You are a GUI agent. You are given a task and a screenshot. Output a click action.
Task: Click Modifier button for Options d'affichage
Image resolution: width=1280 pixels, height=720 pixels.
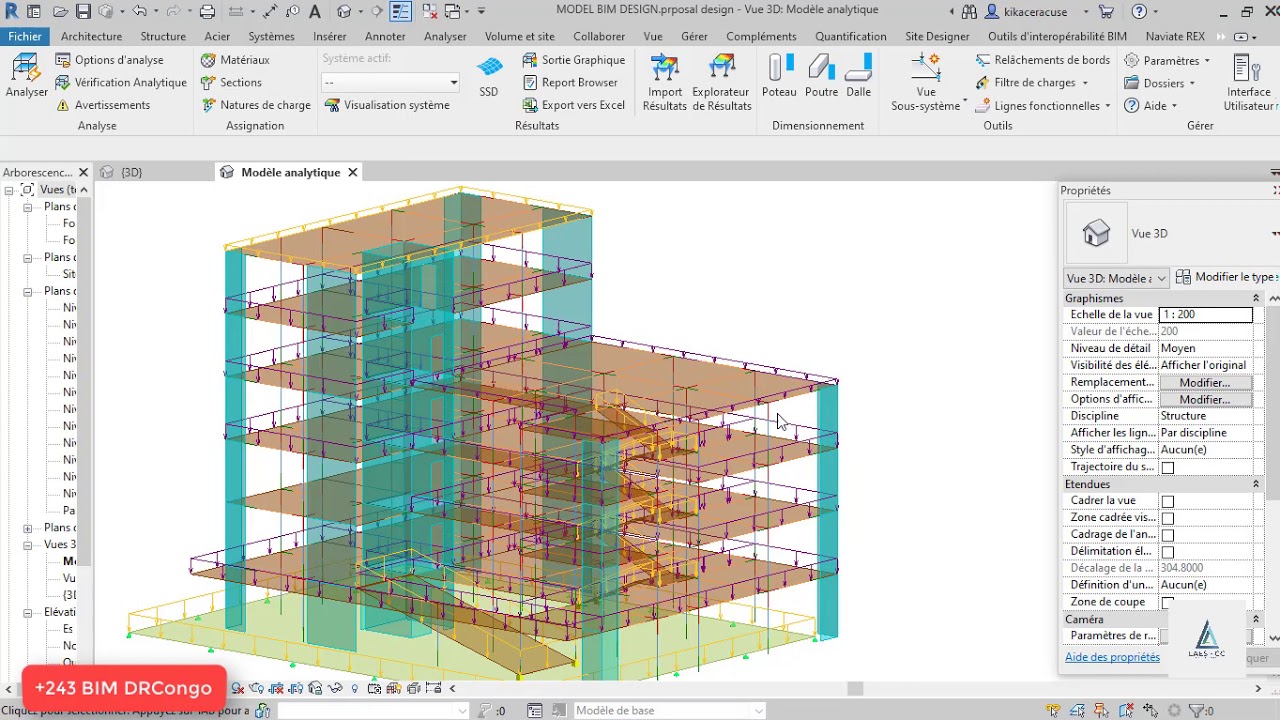tap(1204, 399)
